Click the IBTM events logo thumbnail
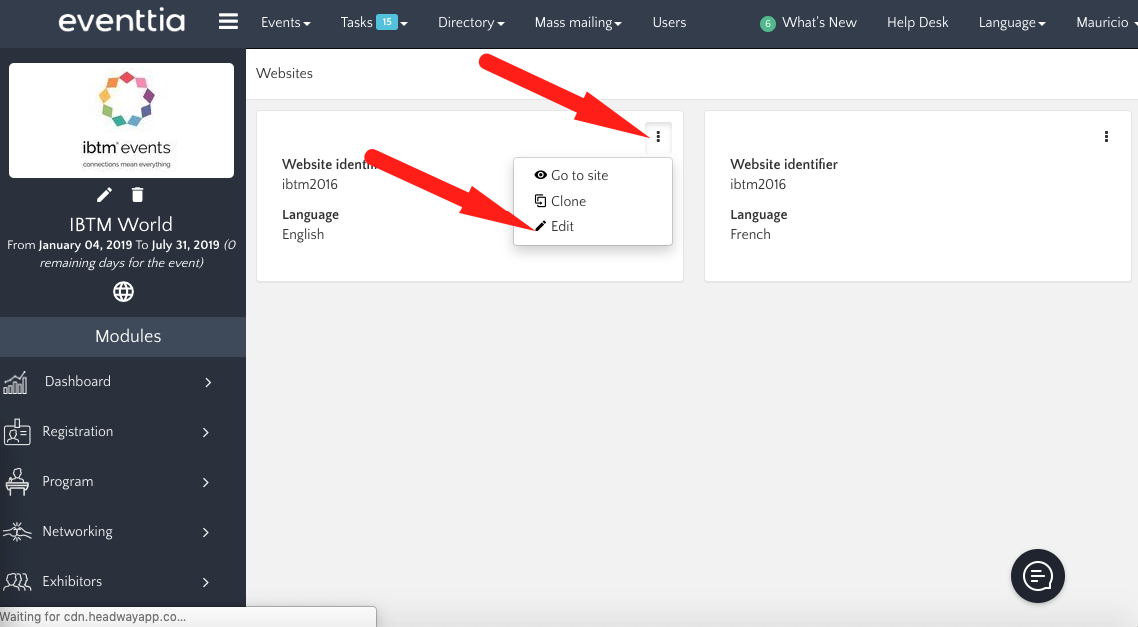Image resolution: width=1138 pixels, height=627 pixels. tap(122, 120)
